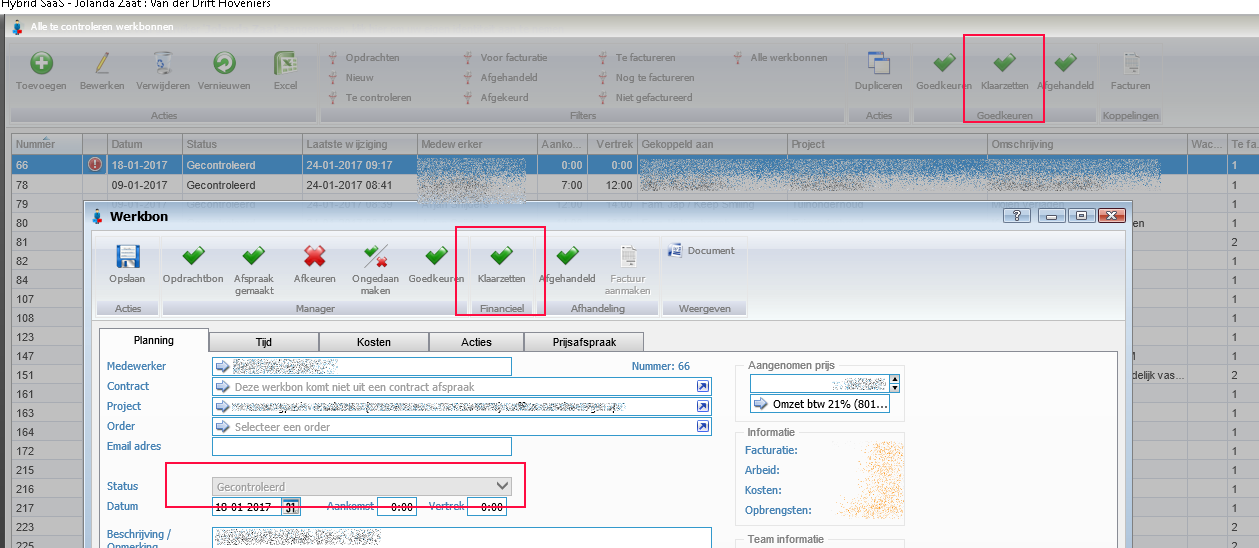Image resolution: width=1259 pixels, height=548 pixels.
Task: Click the Medewerker field label link
Action: tap(136, 366)
